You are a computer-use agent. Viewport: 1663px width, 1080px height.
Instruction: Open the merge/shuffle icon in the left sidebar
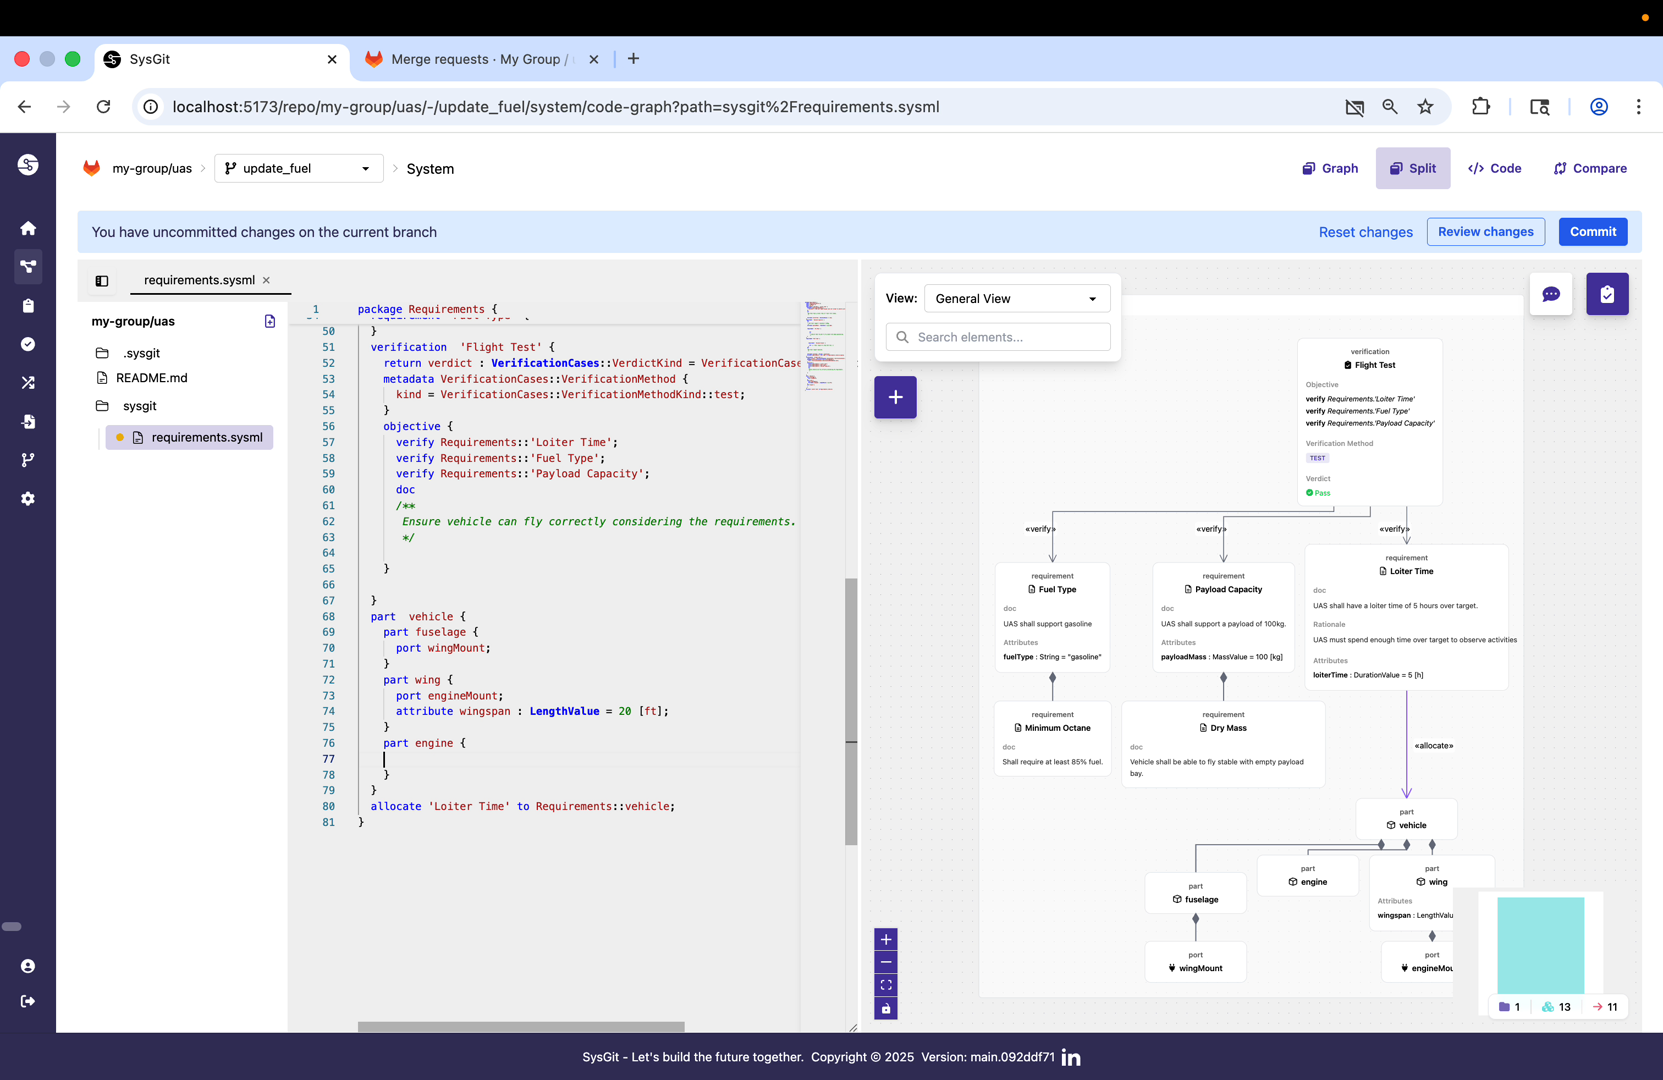tap(28, 382)
